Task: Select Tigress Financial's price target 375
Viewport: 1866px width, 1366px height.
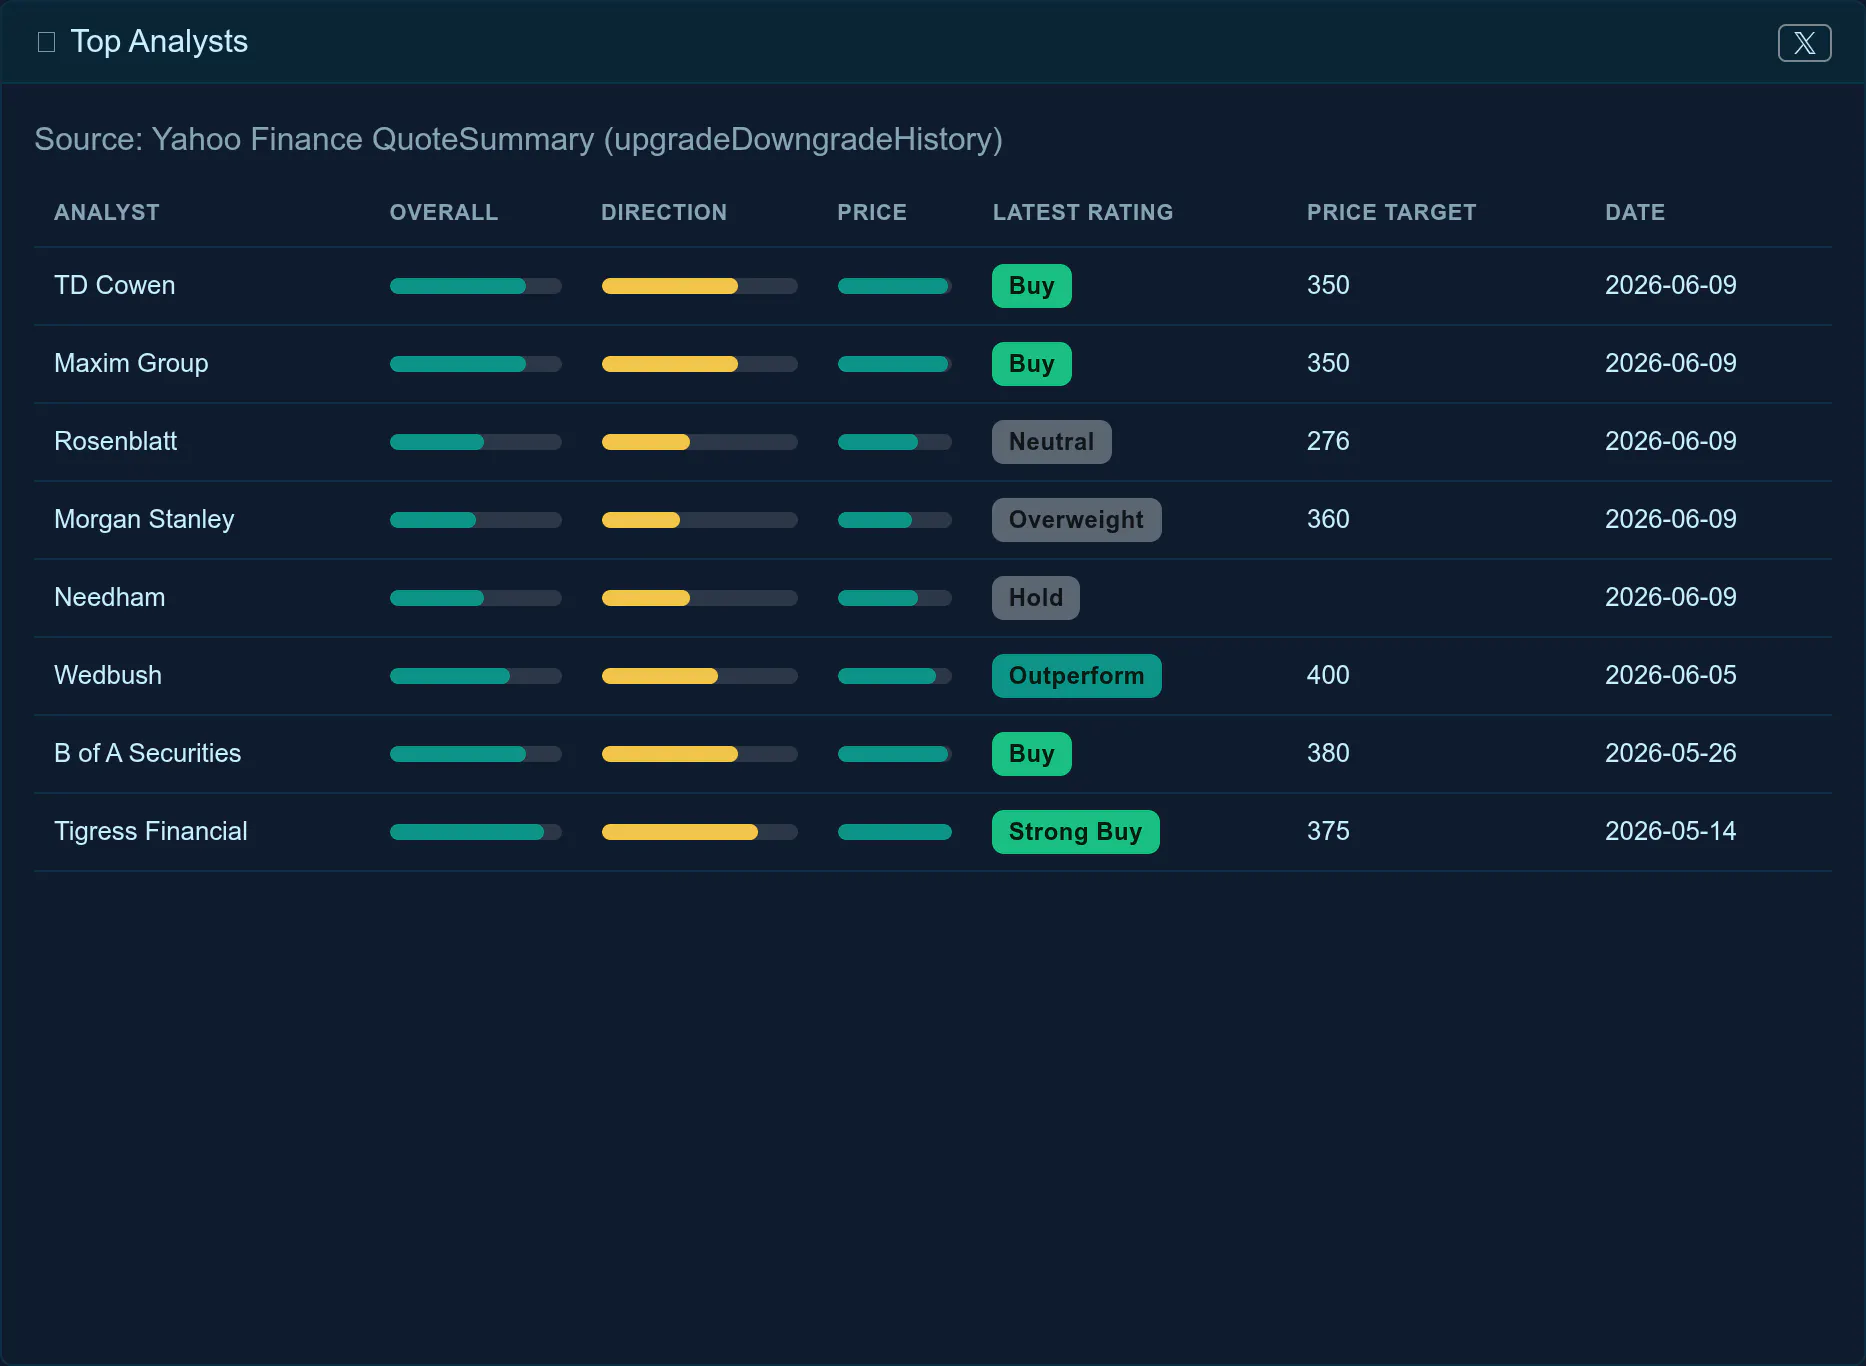Action: tap(1328, 831)
